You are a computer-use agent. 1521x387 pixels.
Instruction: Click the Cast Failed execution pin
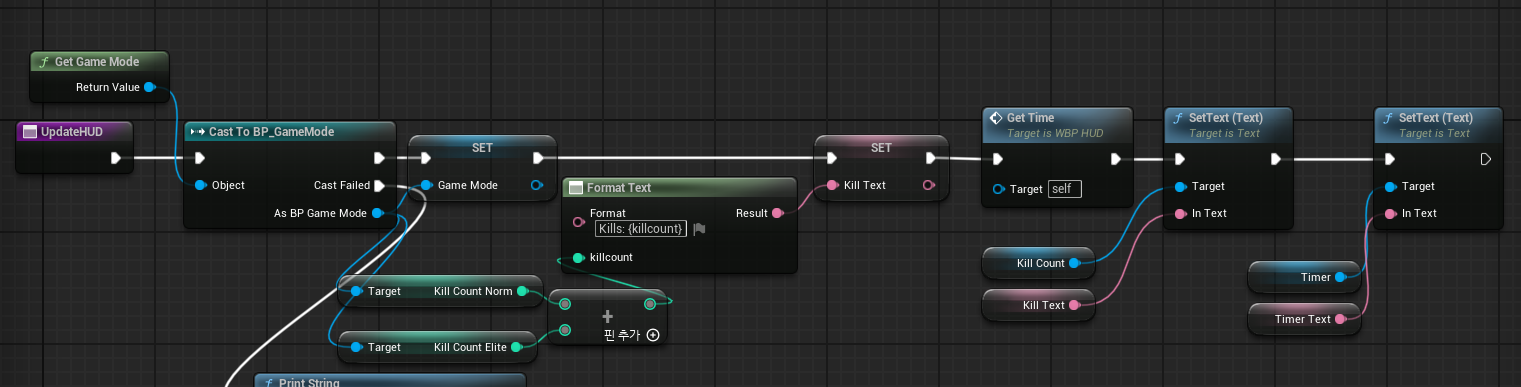(x=379, y=185)
